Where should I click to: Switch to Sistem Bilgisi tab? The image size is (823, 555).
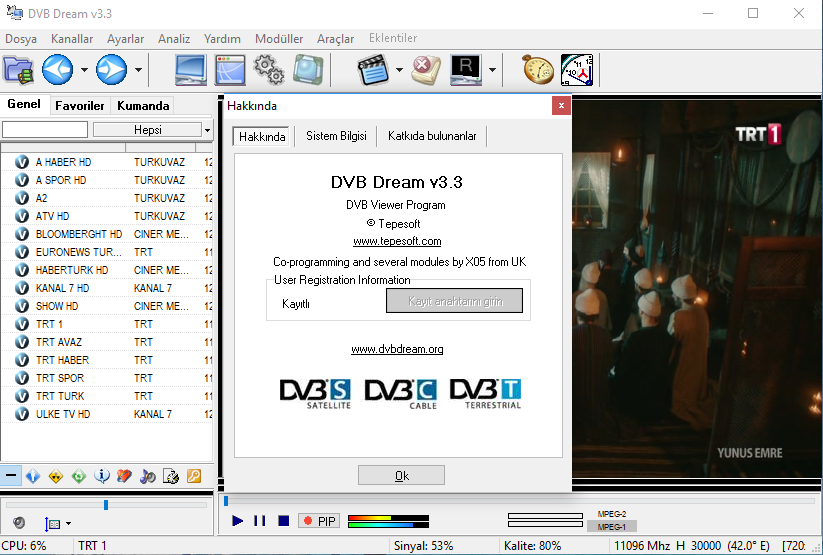336,136
